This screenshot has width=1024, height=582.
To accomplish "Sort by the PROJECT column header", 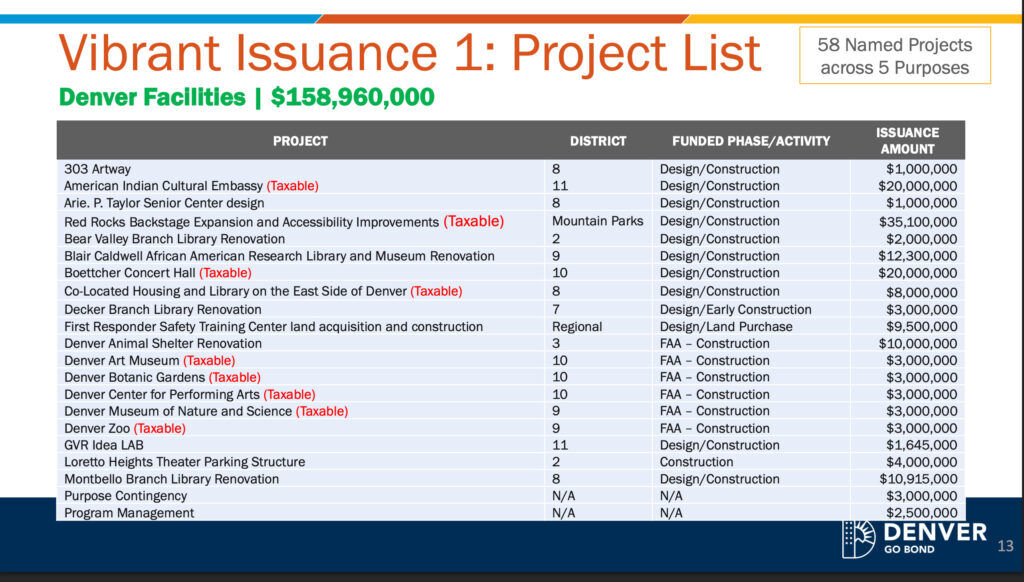I will (x=300, y=141).
